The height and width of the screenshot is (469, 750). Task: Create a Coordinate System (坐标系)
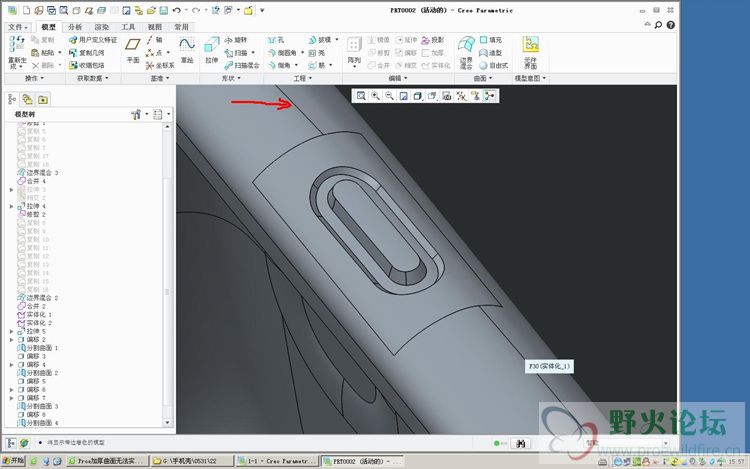pyautogui.click(x=160, y=65)
